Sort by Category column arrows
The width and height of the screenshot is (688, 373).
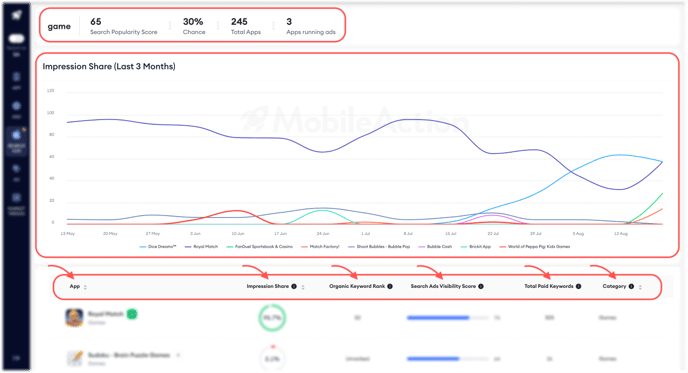(640, 287)
